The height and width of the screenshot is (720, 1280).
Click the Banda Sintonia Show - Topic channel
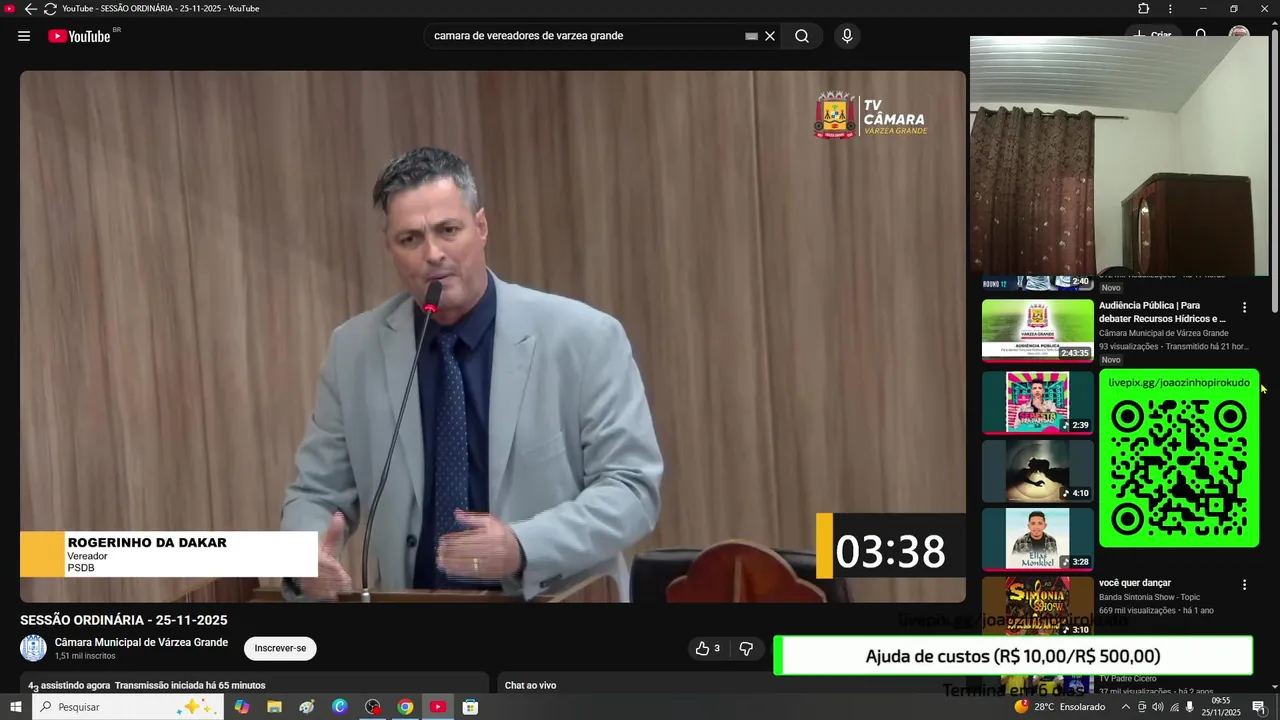click(x=1149, y=597)
